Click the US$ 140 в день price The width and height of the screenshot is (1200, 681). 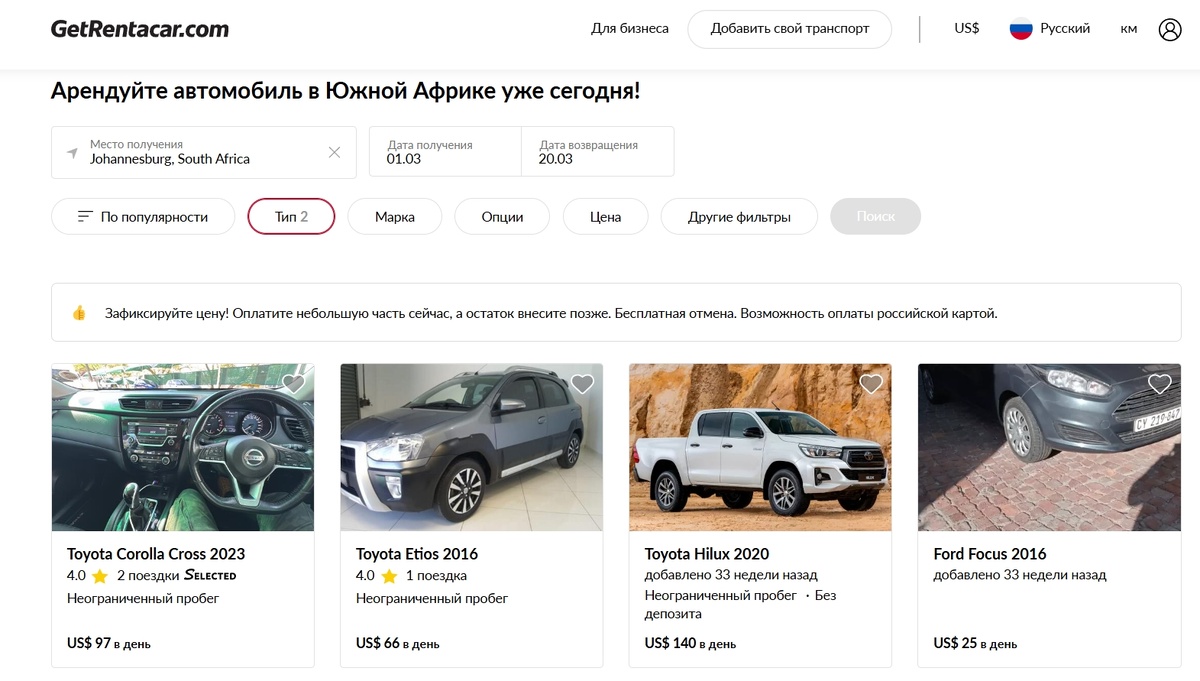pos(691,643)
